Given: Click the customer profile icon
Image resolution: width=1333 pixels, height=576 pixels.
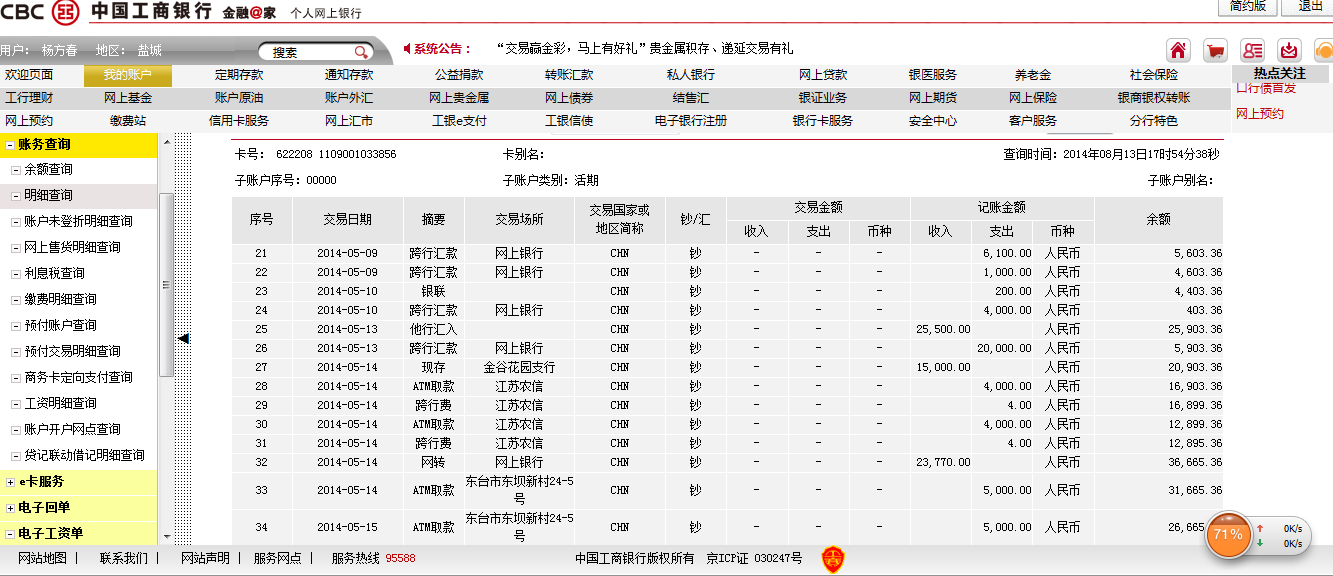Looking at the screenshot, I should [1252, 51].
